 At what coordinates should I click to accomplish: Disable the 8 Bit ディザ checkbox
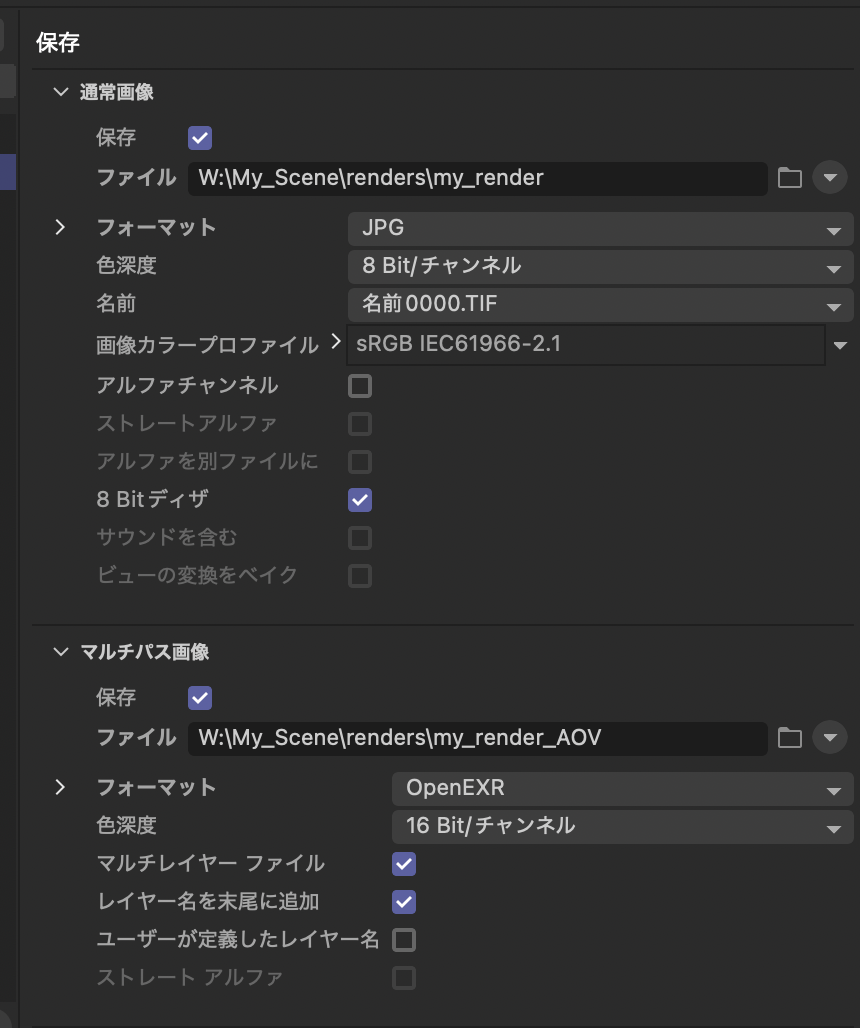360,500
